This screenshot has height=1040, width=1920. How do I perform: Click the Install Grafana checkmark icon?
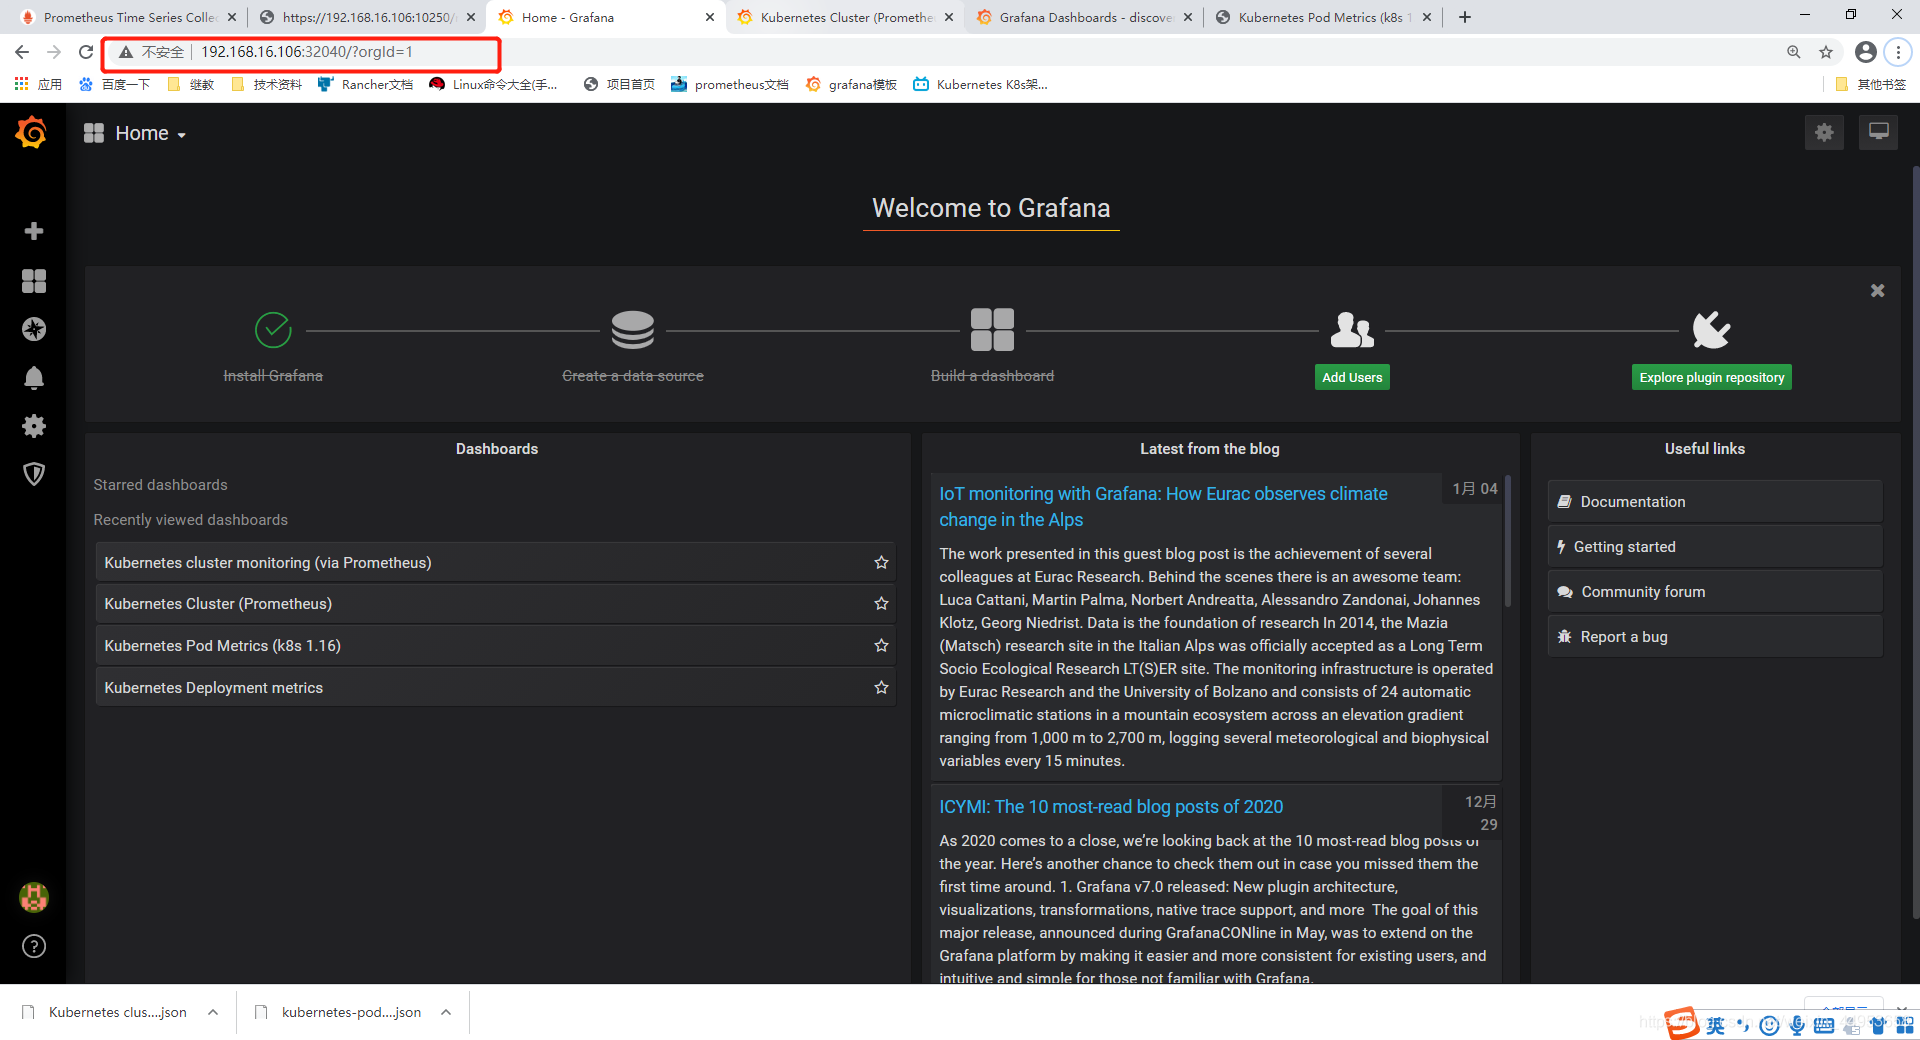pyautogui.click(x=273, y=330)
